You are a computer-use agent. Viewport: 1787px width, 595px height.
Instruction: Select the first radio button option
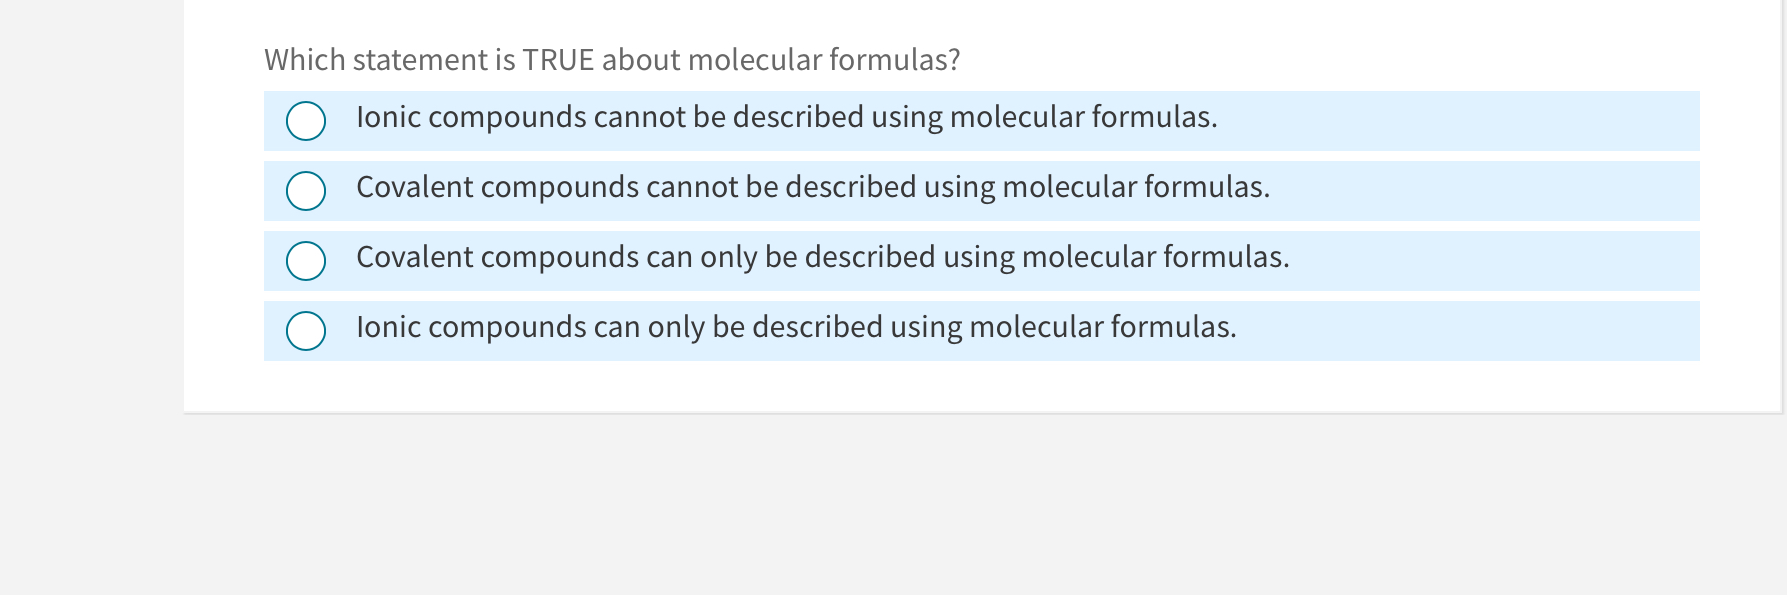pos(305,121)
